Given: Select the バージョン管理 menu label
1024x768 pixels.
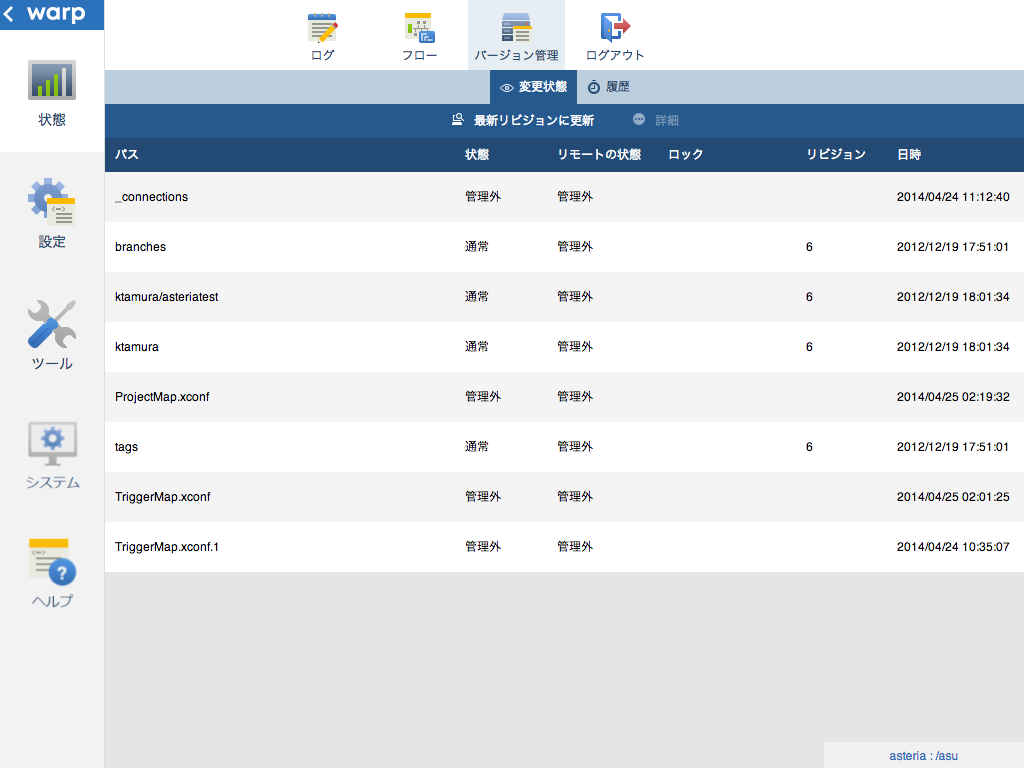Looking at the screenshot, I should click(x=516, y=56).
